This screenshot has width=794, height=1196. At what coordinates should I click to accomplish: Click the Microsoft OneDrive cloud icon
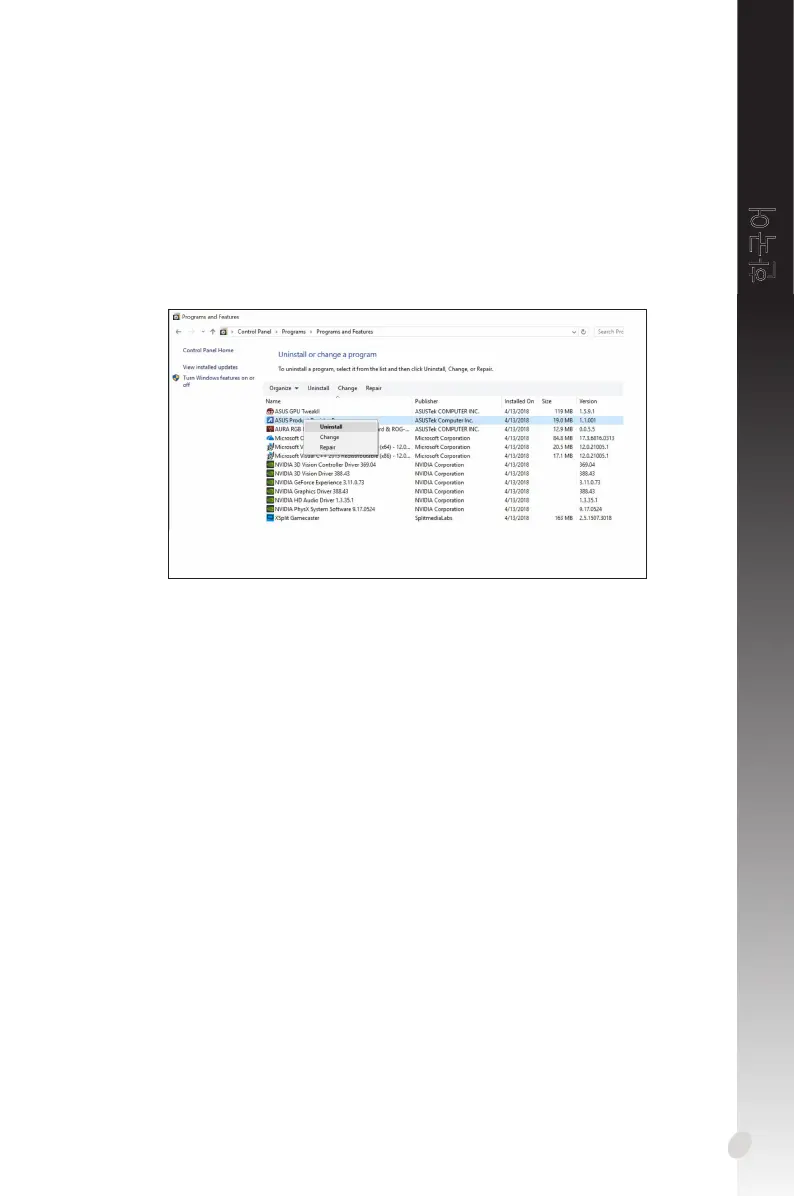coord(270,438)
